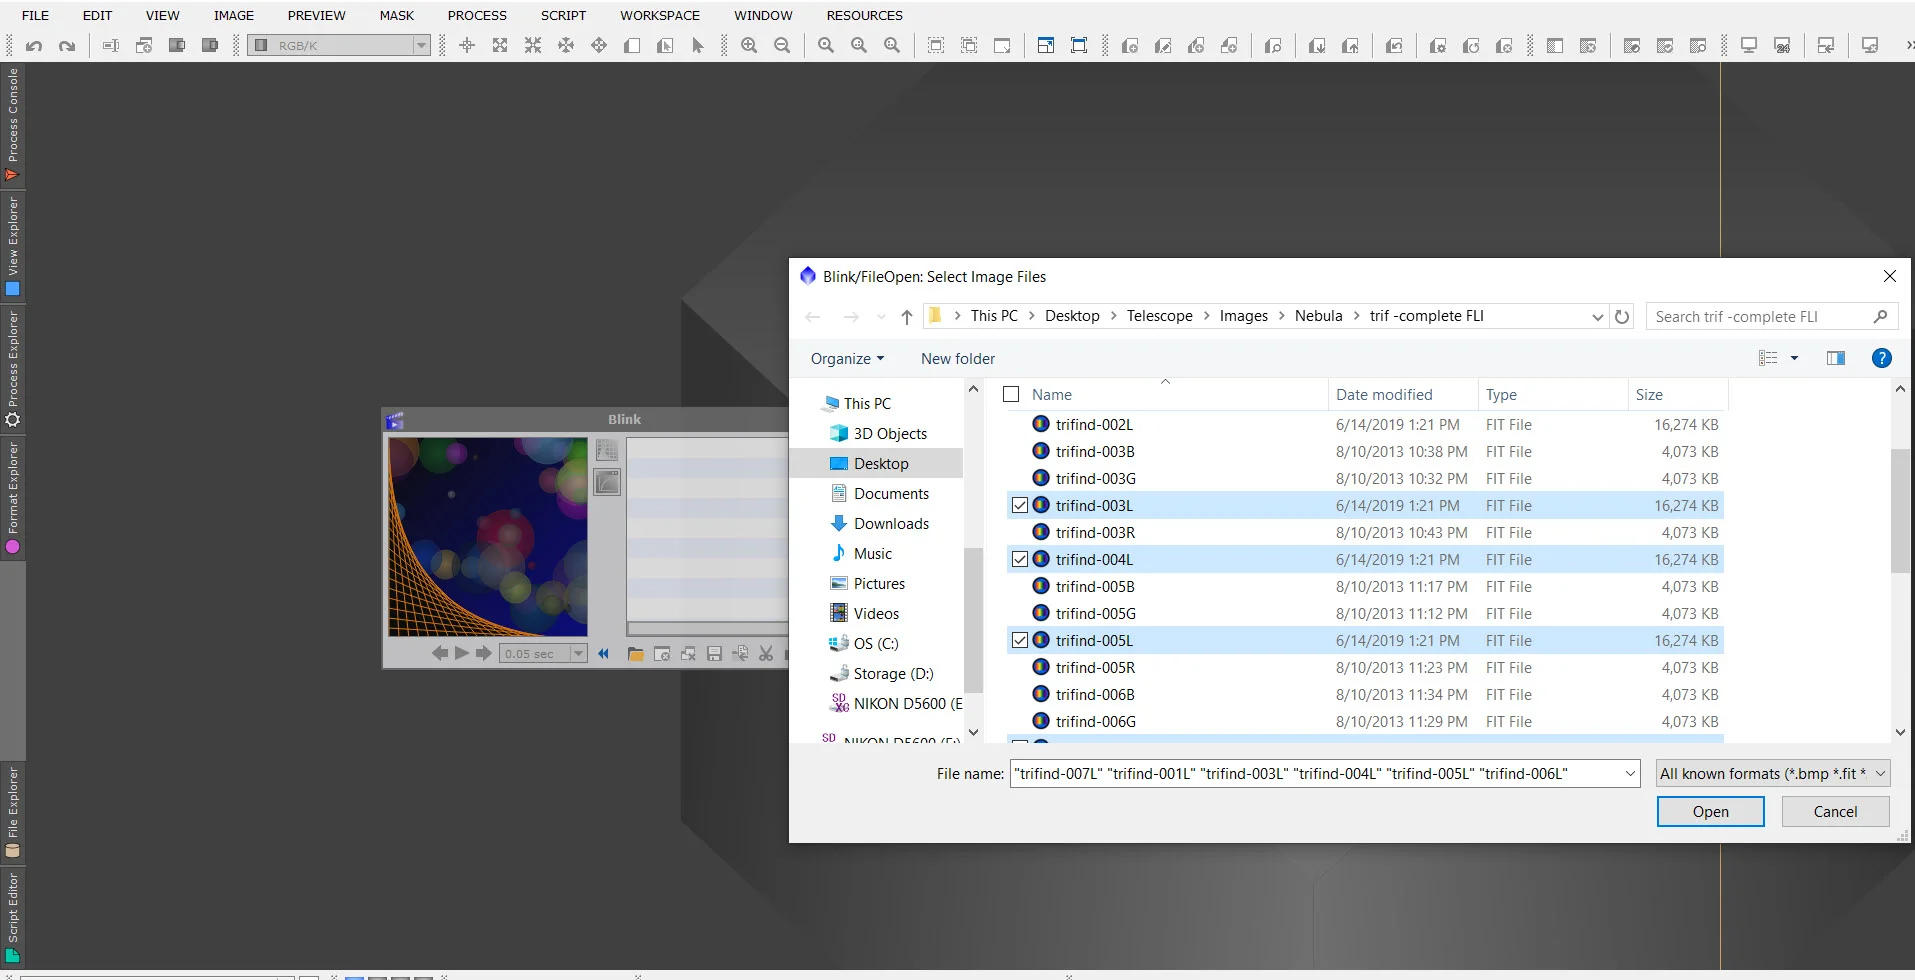Open the WORKSPACE menu

pyautogui.click(x=660, y=15)
